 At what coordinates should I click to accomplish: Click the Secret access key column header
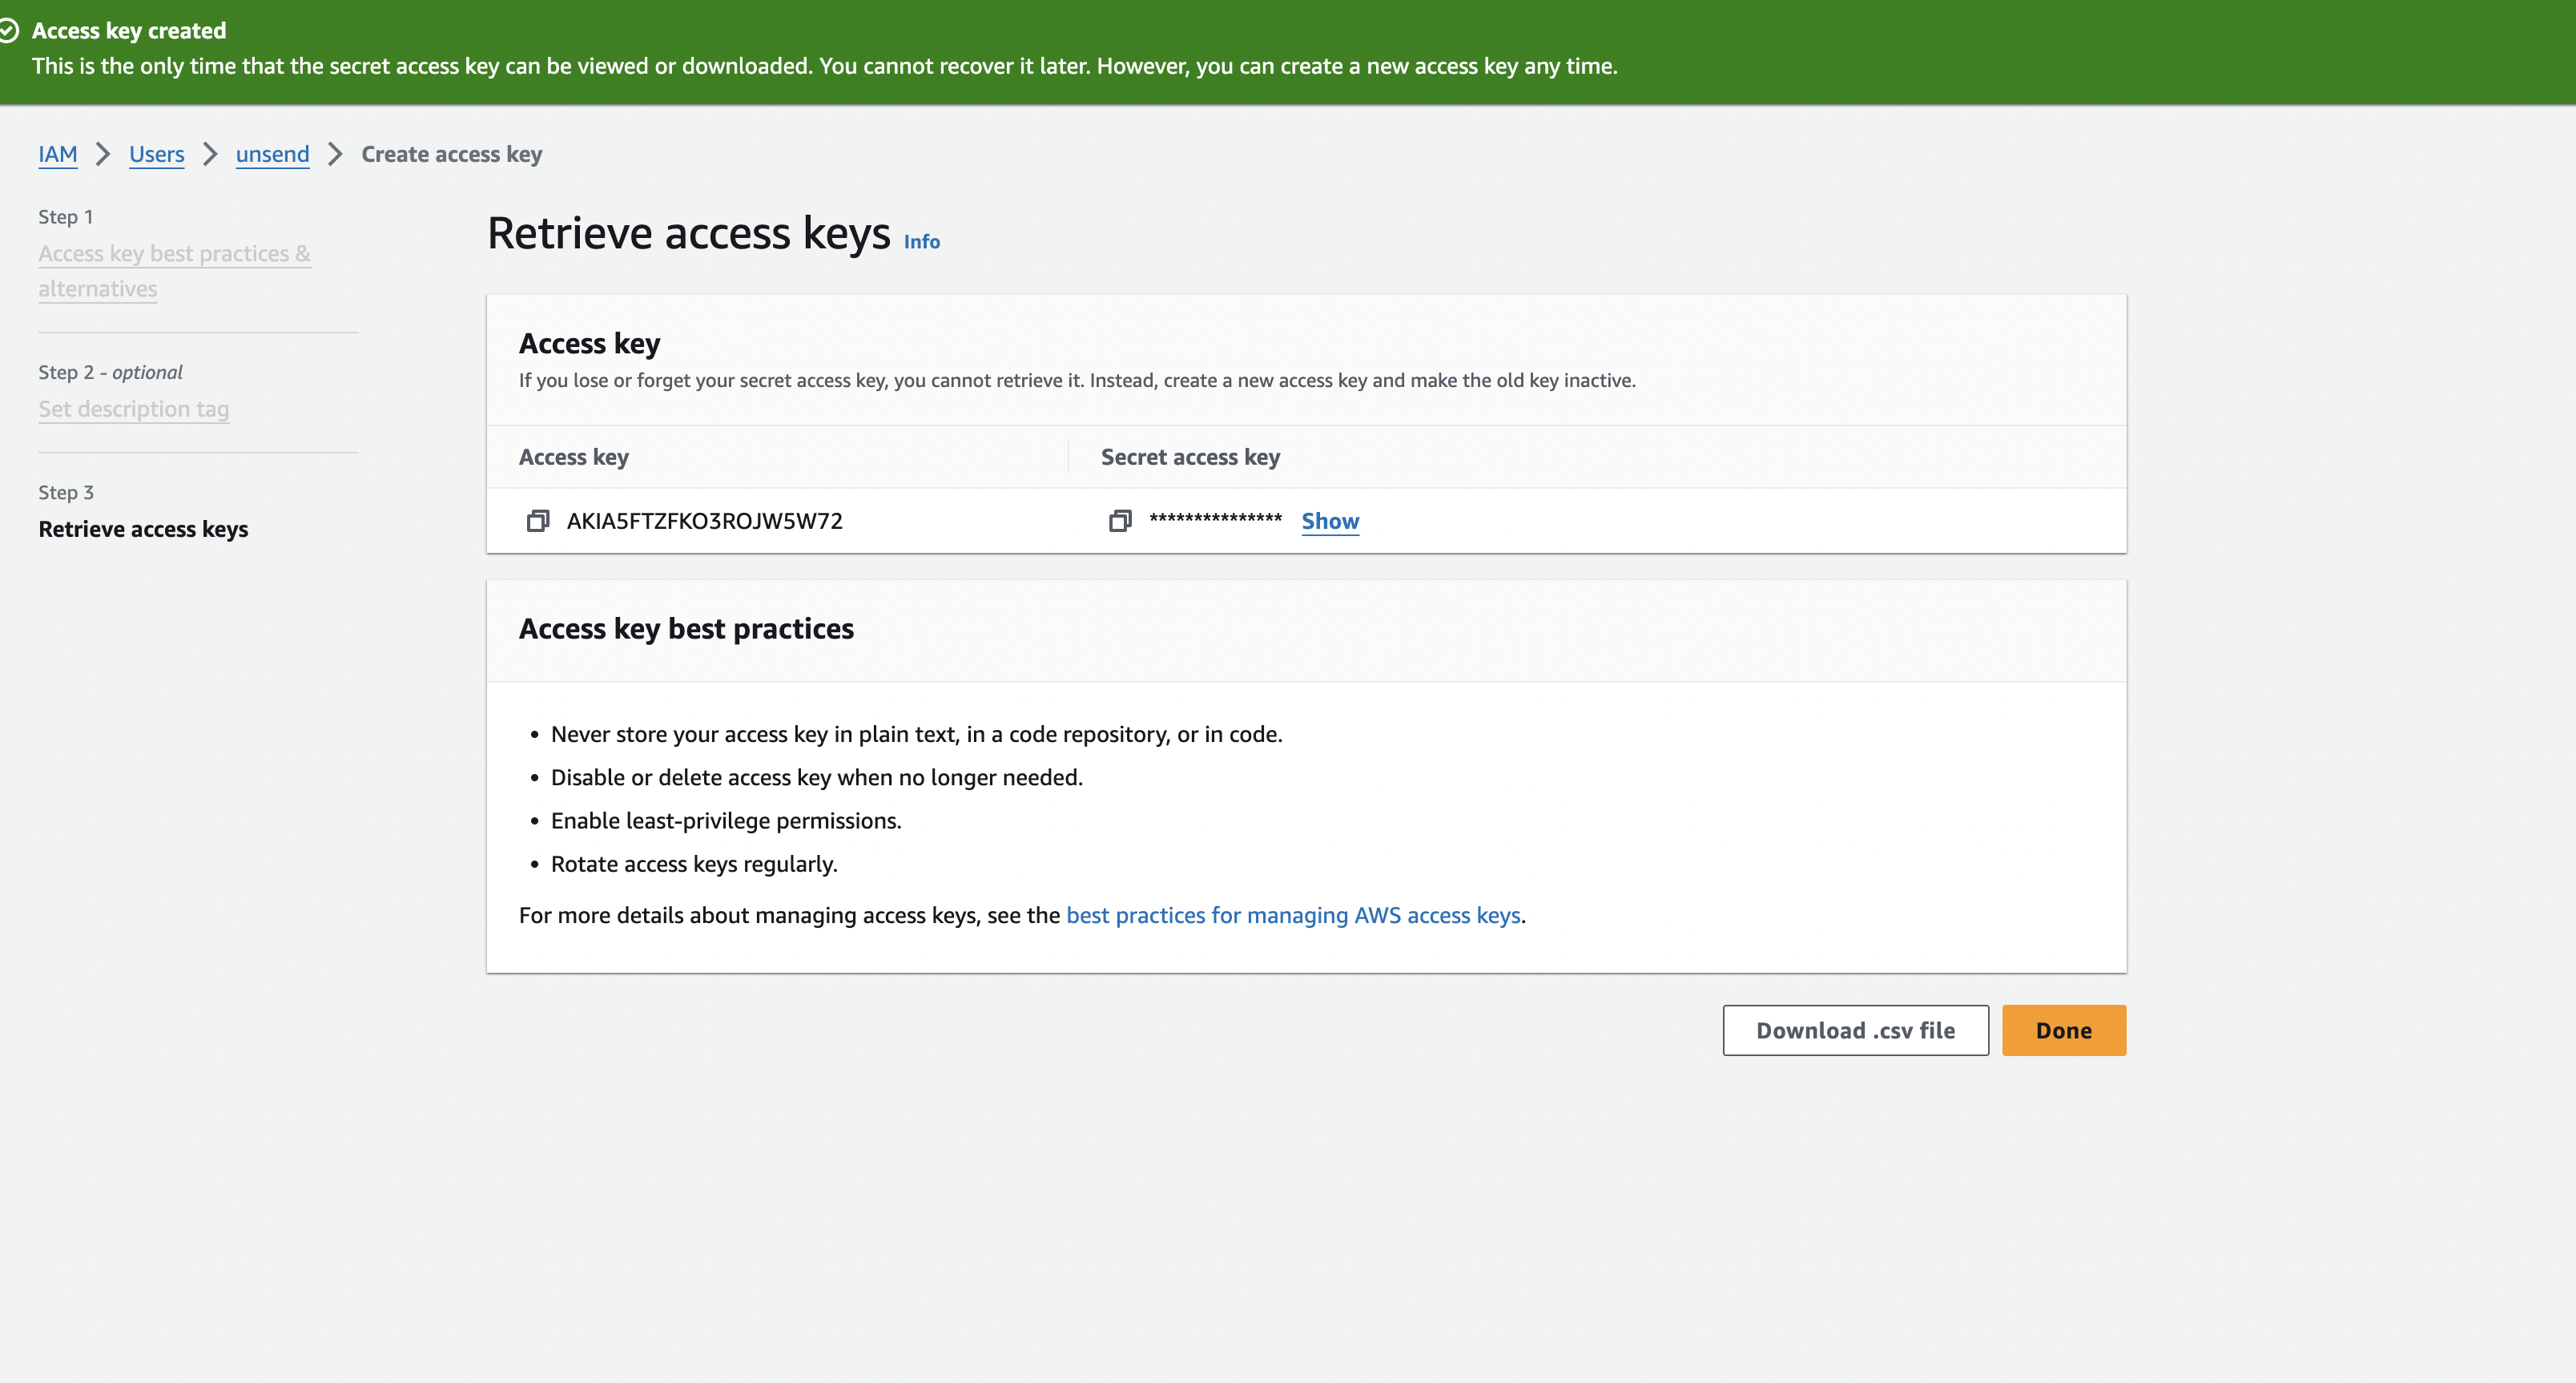coord(1190,457)
